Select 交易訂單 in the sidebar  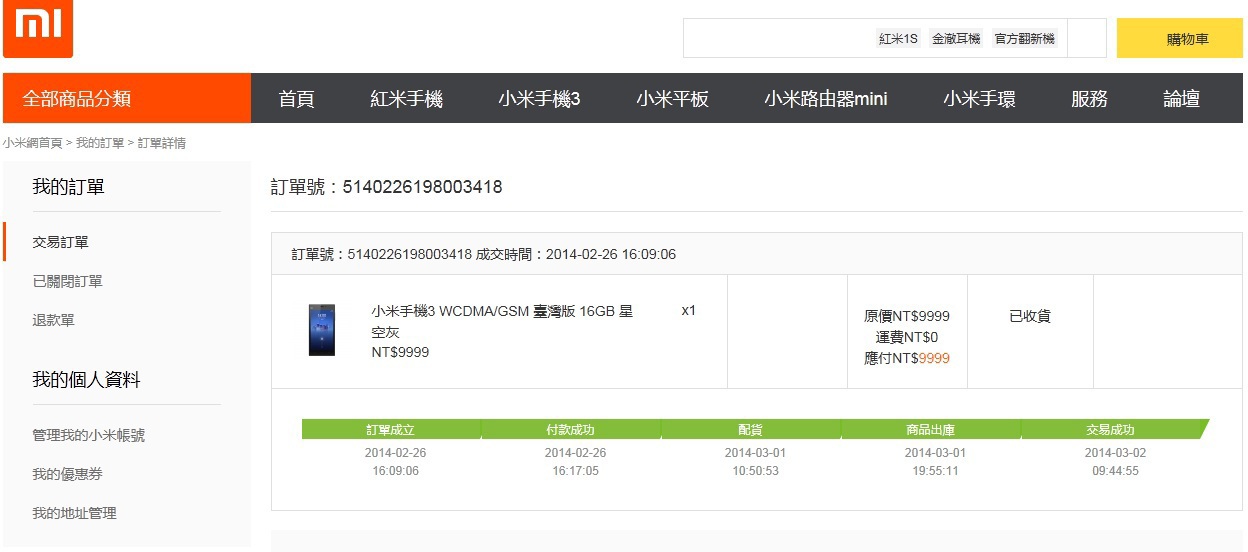click(60, 242)
